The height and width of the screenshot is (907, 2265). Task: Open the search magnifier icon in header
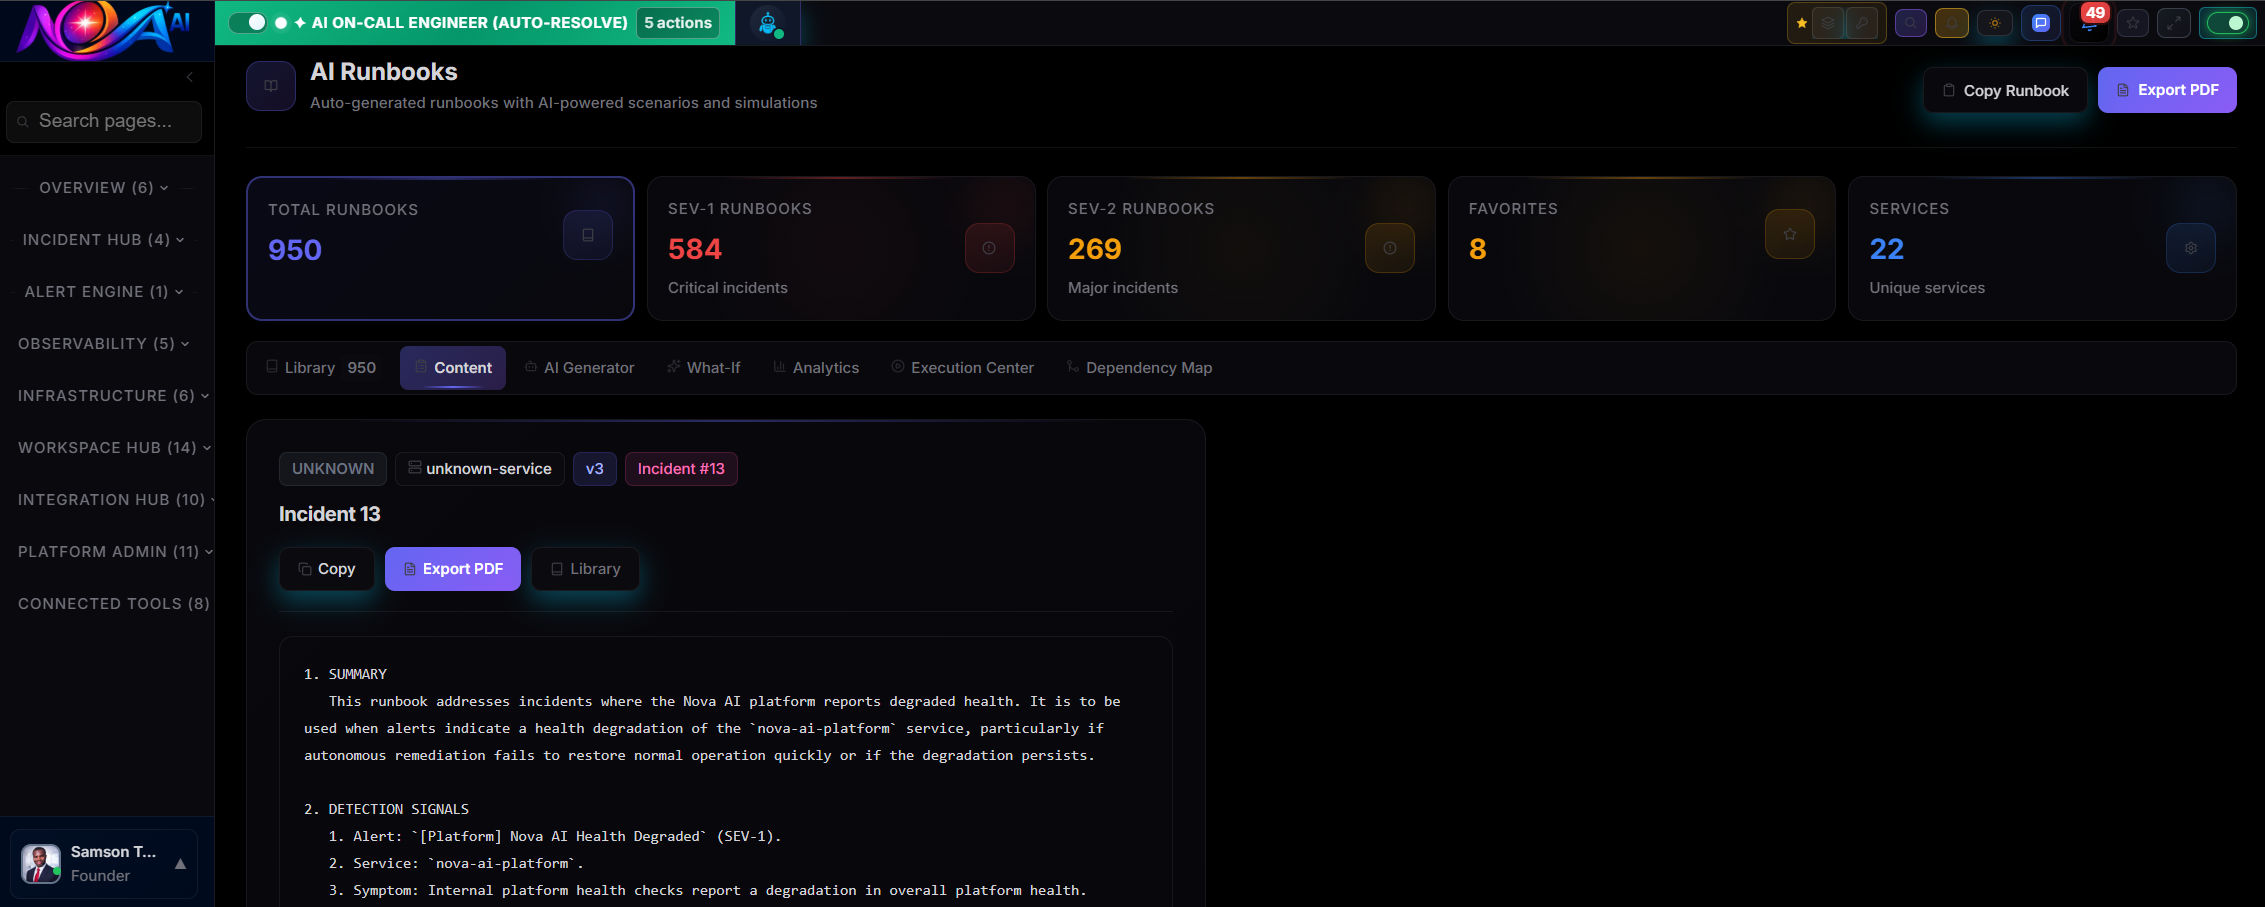pyautogui.click(x=1910, y=23)
